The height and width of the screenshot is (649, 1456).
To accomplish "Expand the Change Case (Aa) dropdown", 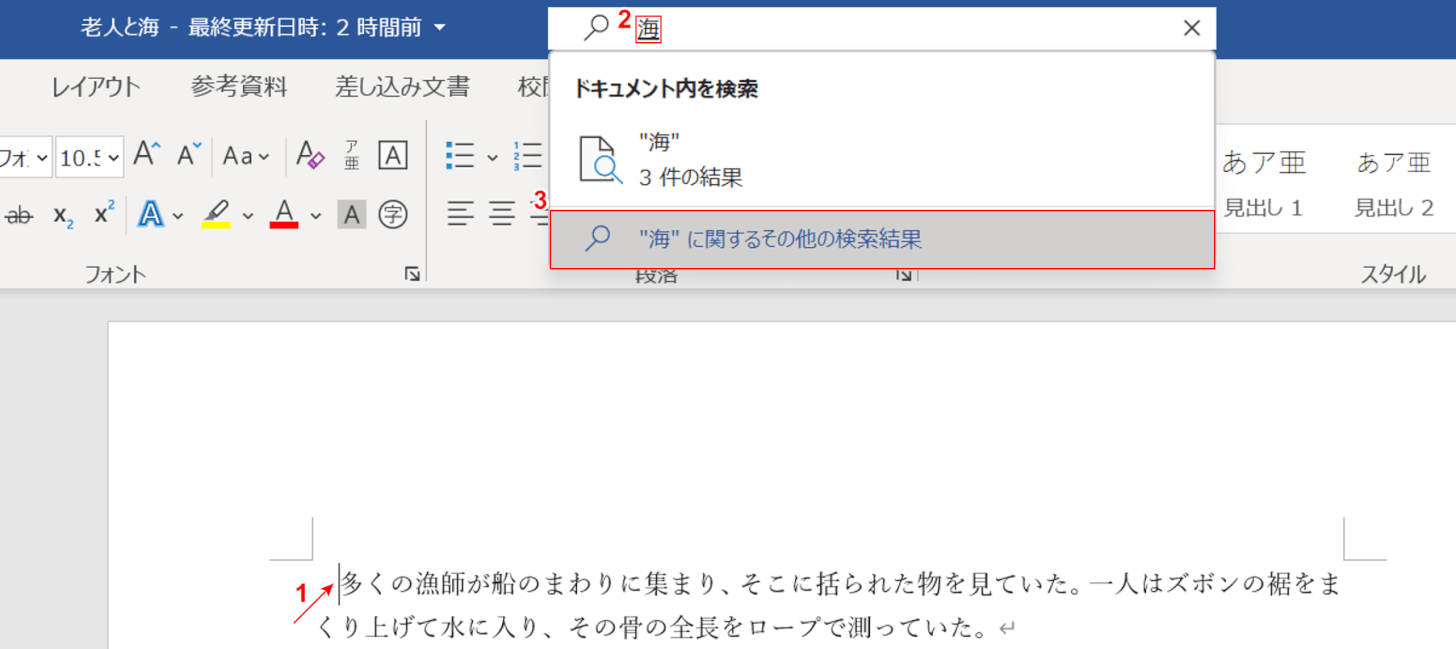I will tap(246, 156).
